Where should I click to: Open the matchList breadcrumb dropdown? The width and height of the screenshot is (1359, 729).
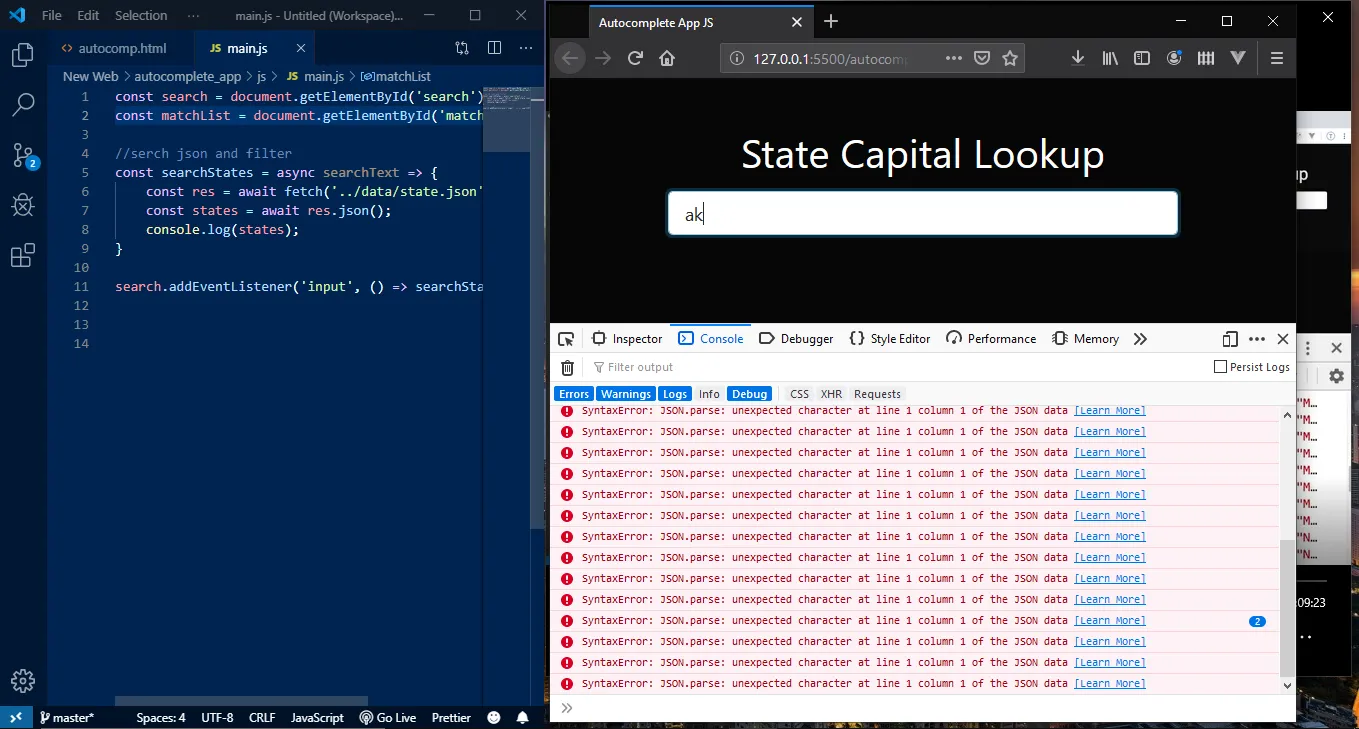[395, 76]
